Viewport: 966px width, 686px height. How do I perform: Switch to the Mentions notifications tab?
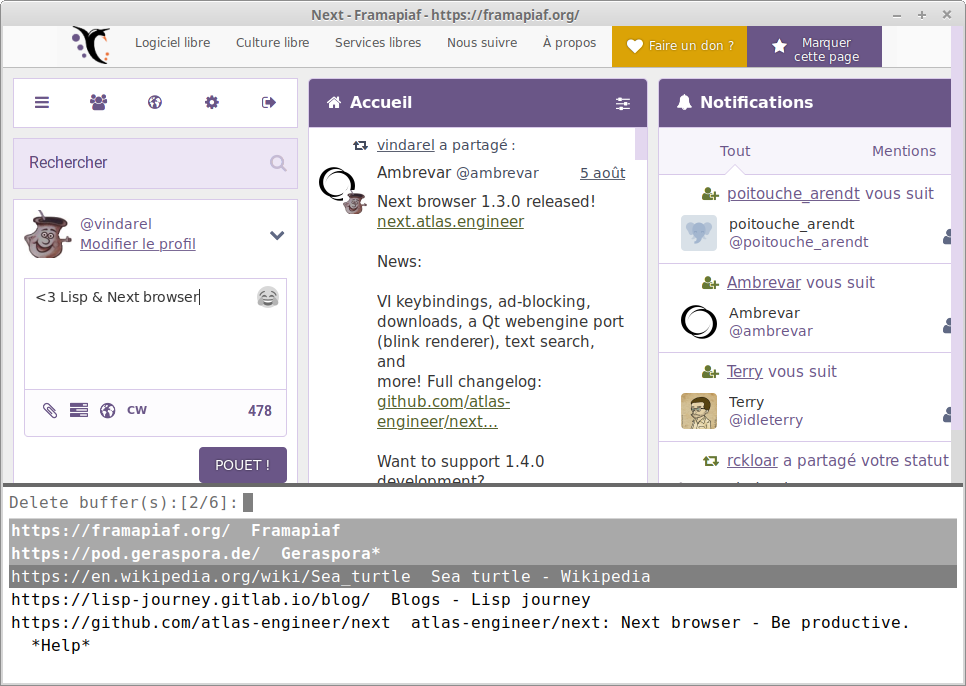coord(904,151)
